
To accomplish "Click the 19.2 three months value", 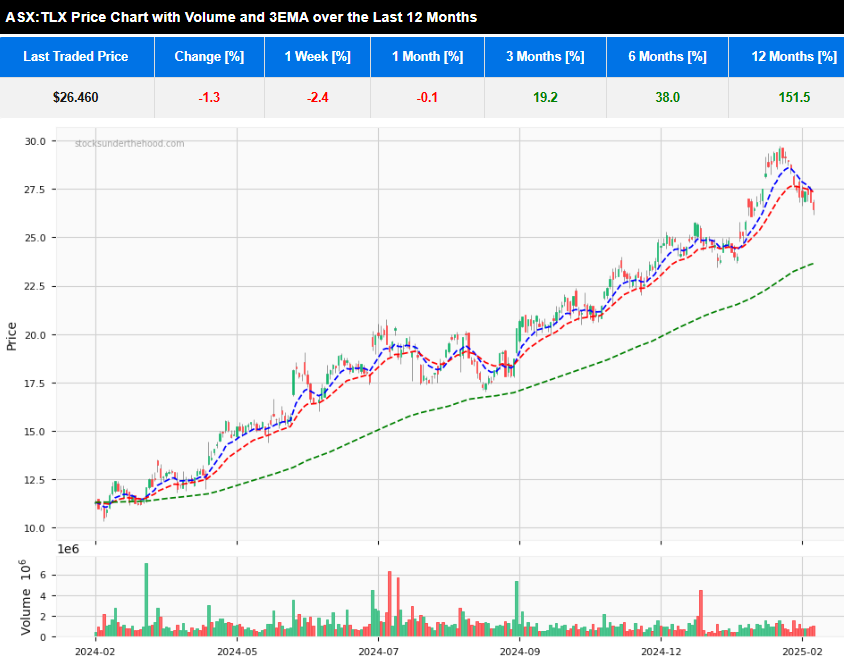I will [x=545, y=97].
